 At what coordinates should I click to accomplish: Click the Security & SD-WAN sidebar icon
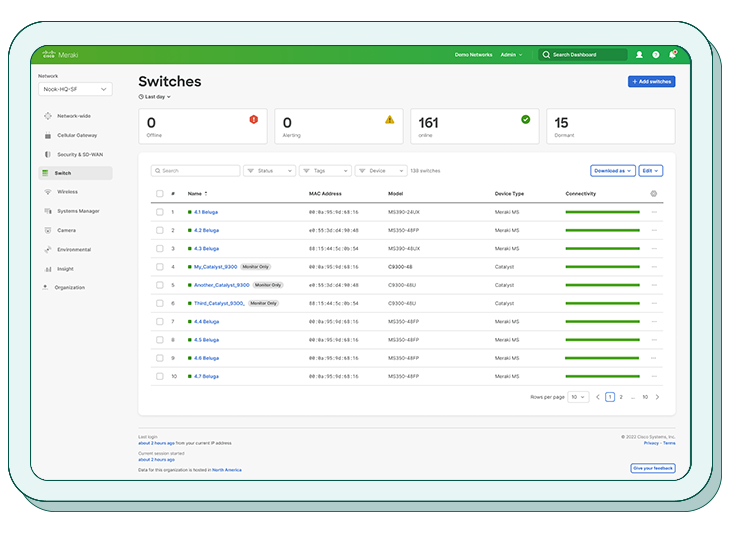(x=47, y=154)
